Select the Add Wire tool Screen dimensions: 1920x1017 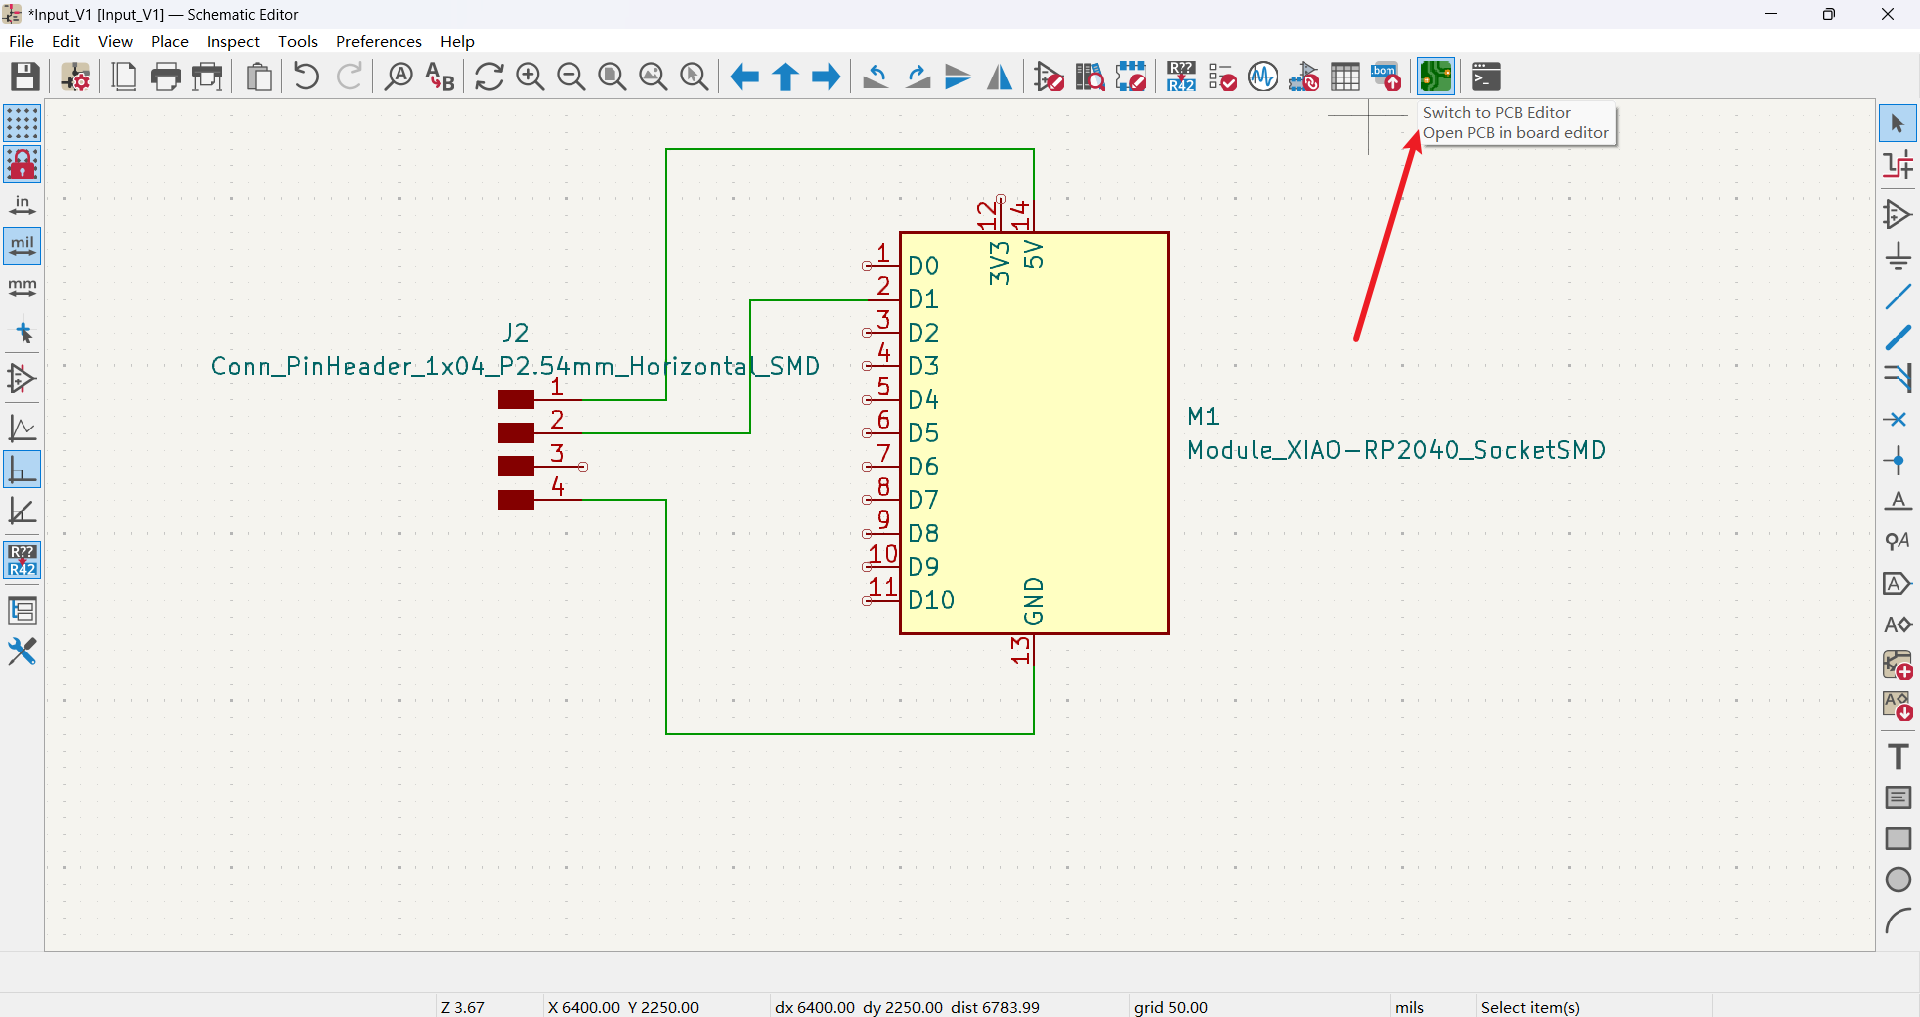point(1897,297)
